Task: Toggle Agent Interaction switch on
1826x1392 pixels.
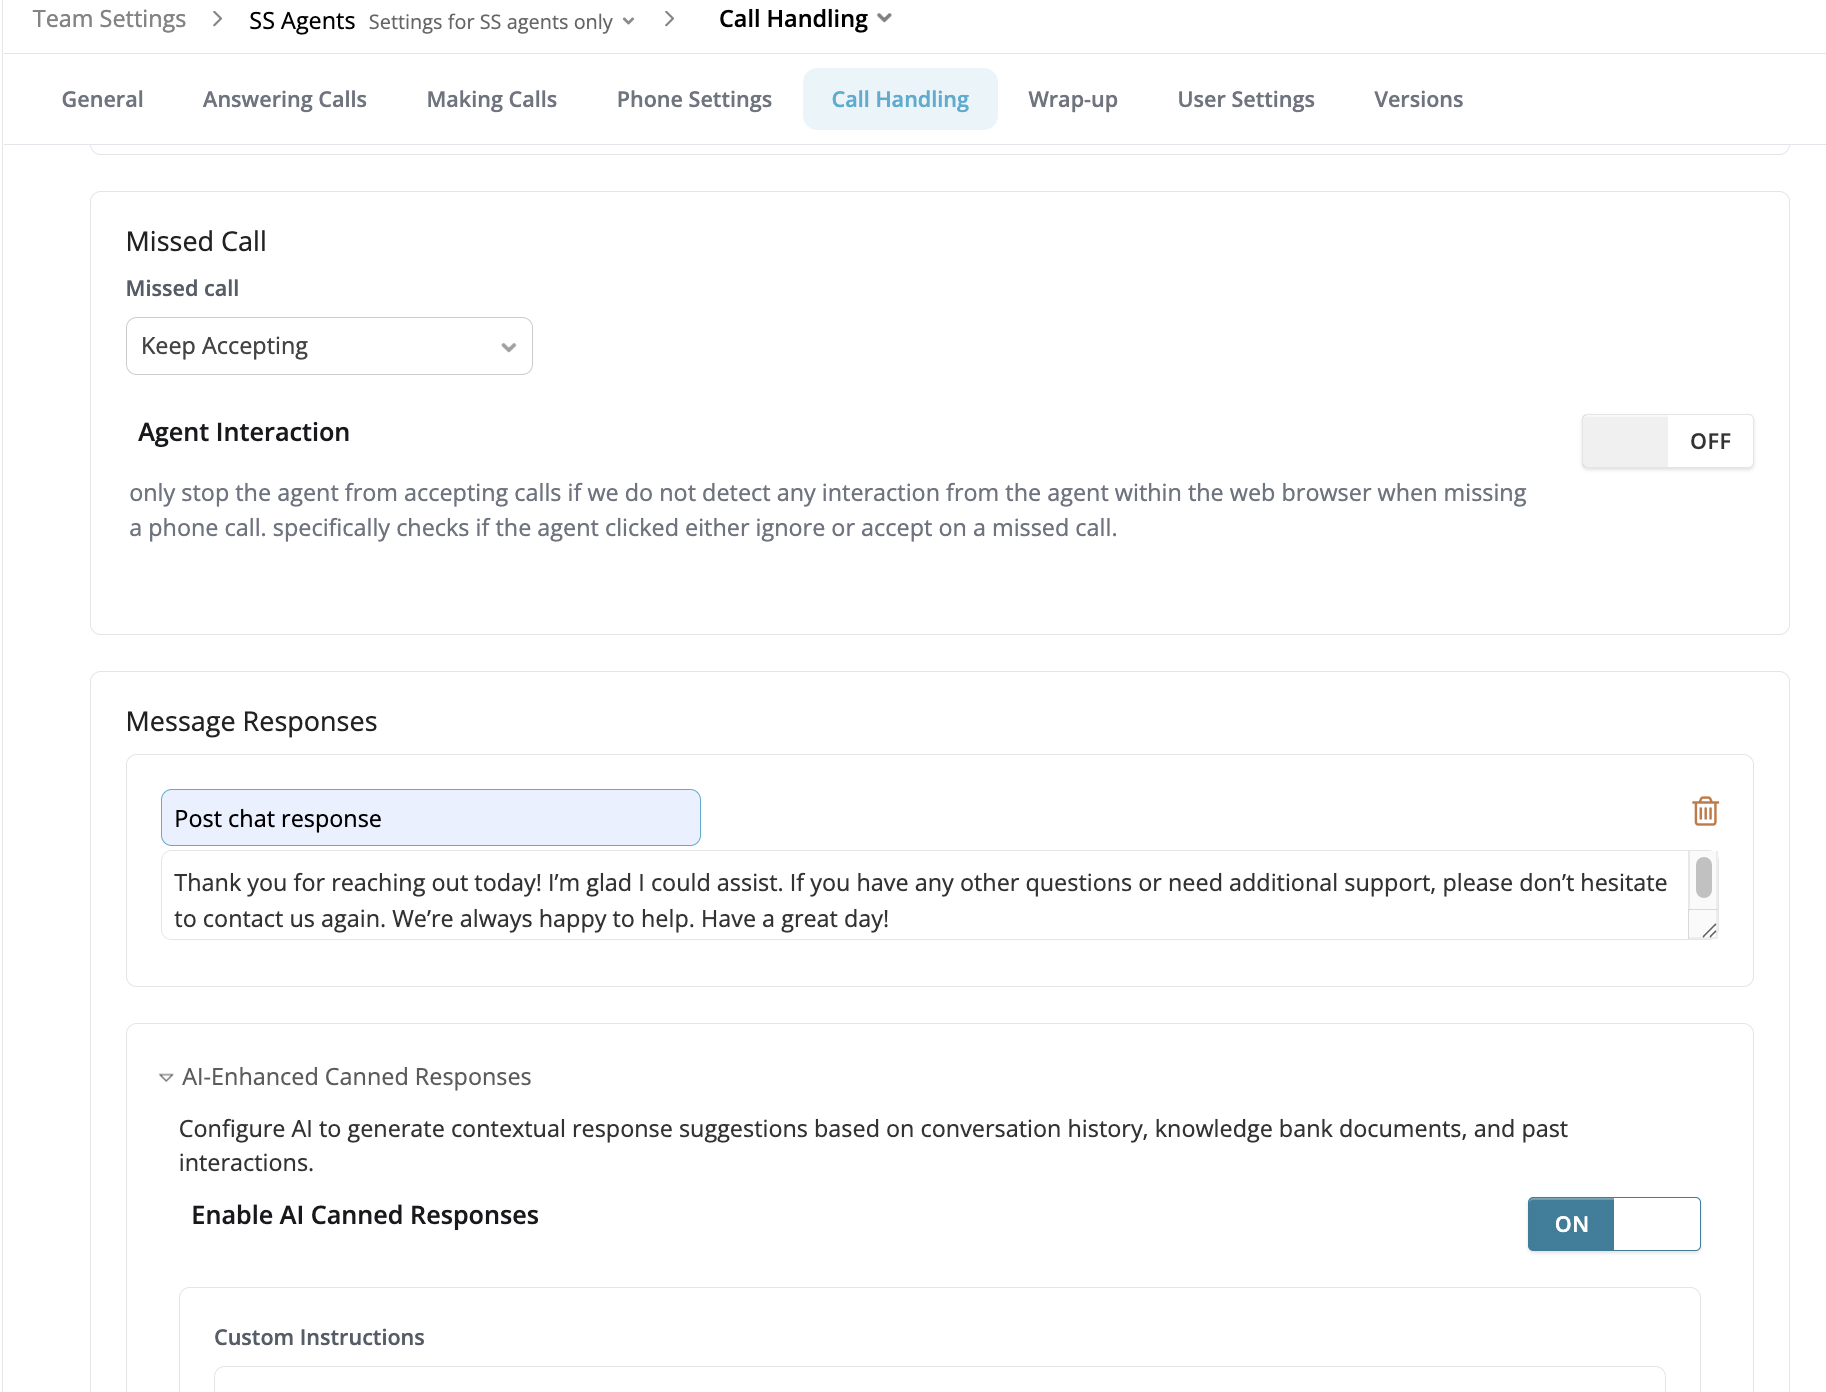Action: coord(1667,441)
